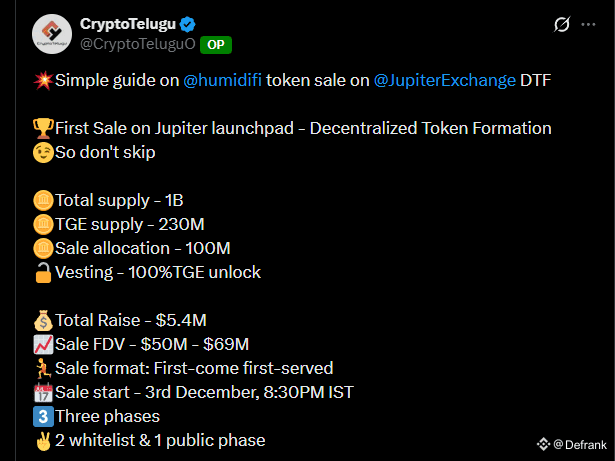Open the @humidifi mention link
This screenshot has height=461, width=615.
[x=225, y=81]
